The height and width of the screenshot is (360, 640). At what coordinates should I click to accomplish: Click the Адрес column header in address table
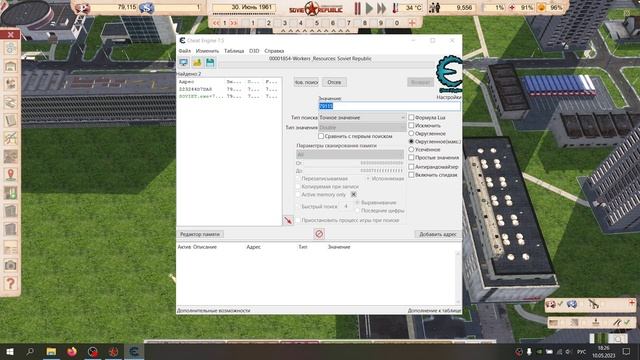pyautogui.click(x=253, y=247)
